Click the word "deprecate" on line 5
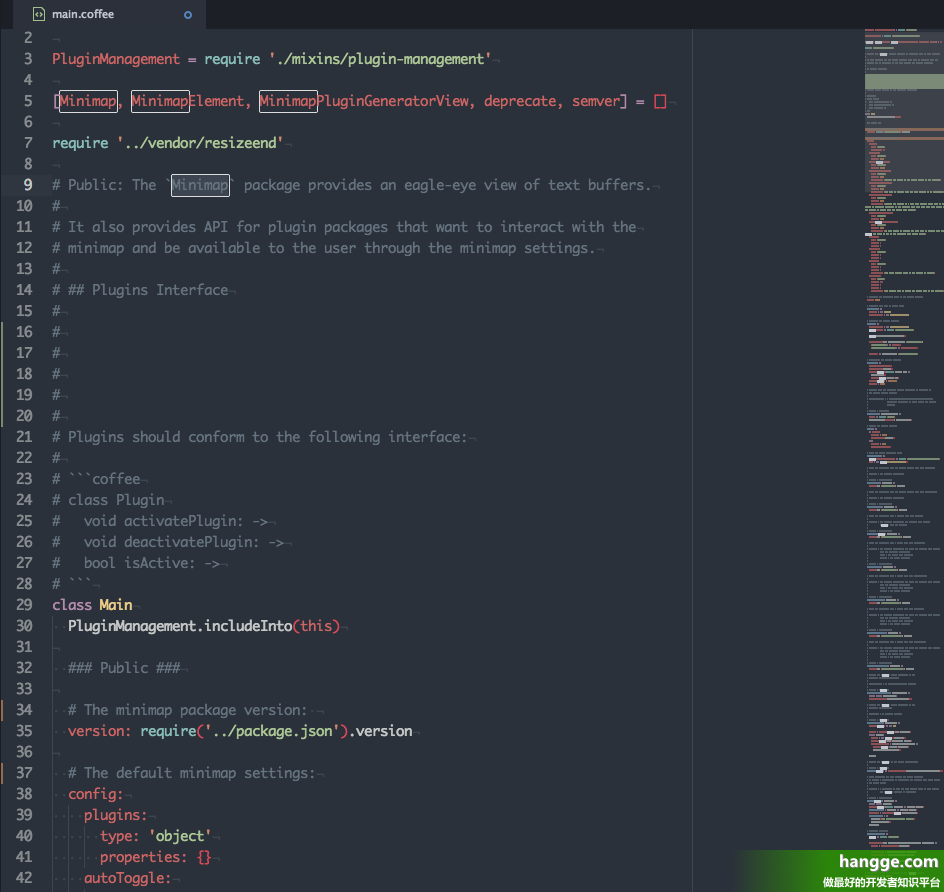944x892 pixels. tap(520, 101)
